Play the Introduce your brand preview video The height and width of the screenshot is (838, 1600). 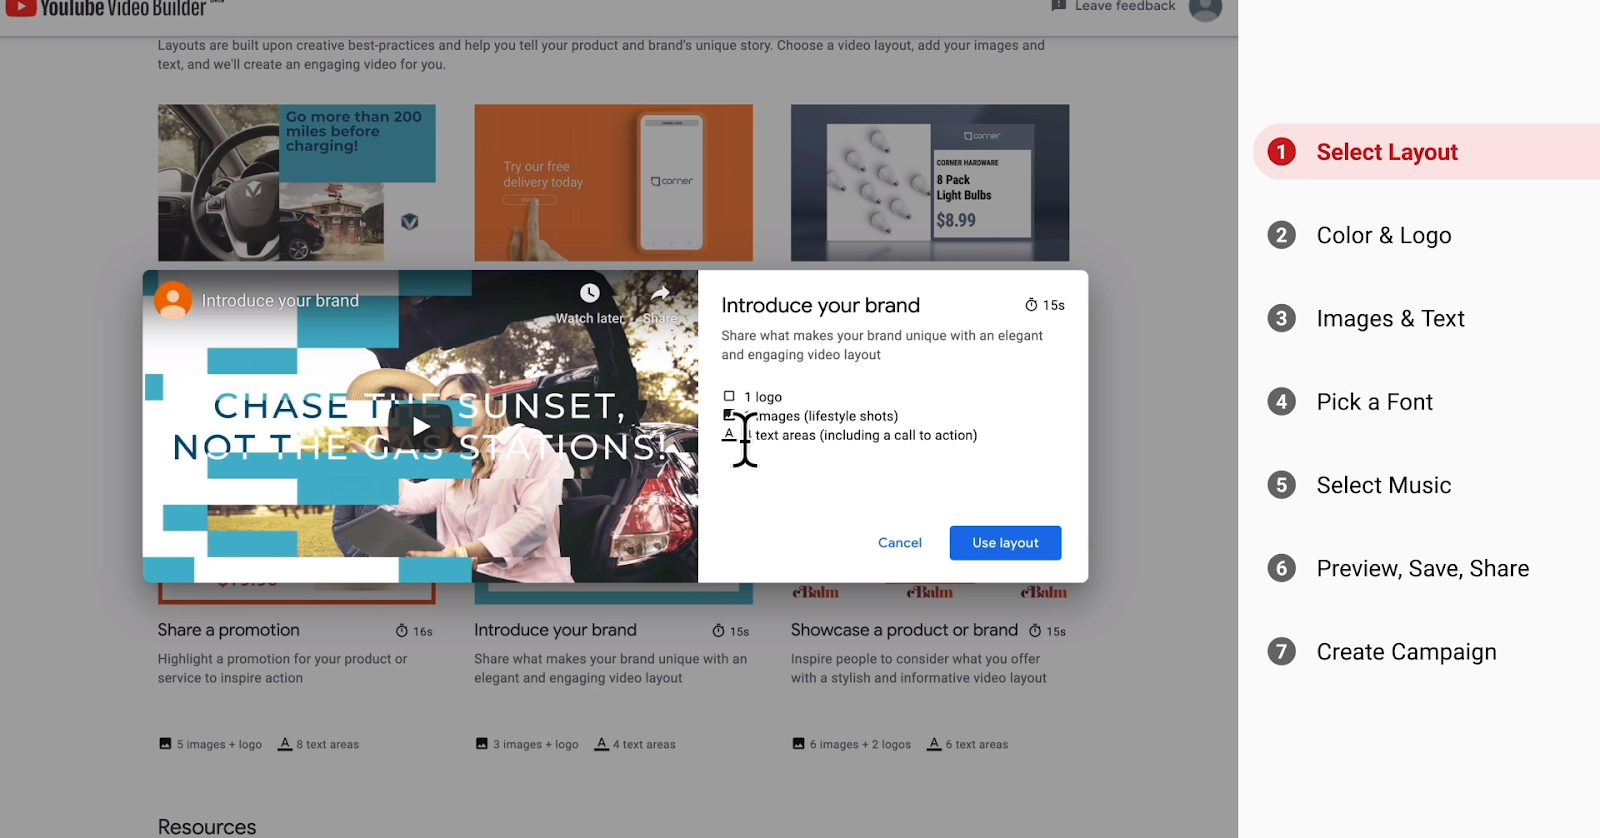[421, 427]
